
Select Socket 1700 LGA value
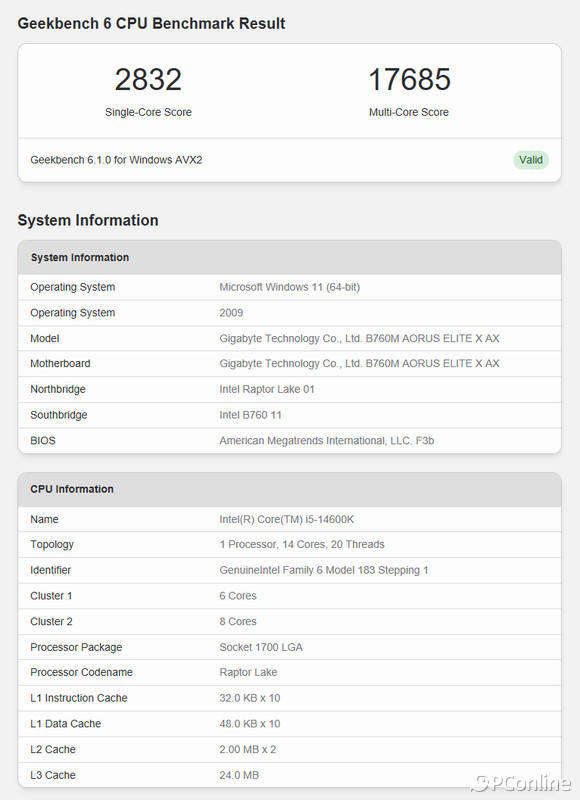(261, 647)
